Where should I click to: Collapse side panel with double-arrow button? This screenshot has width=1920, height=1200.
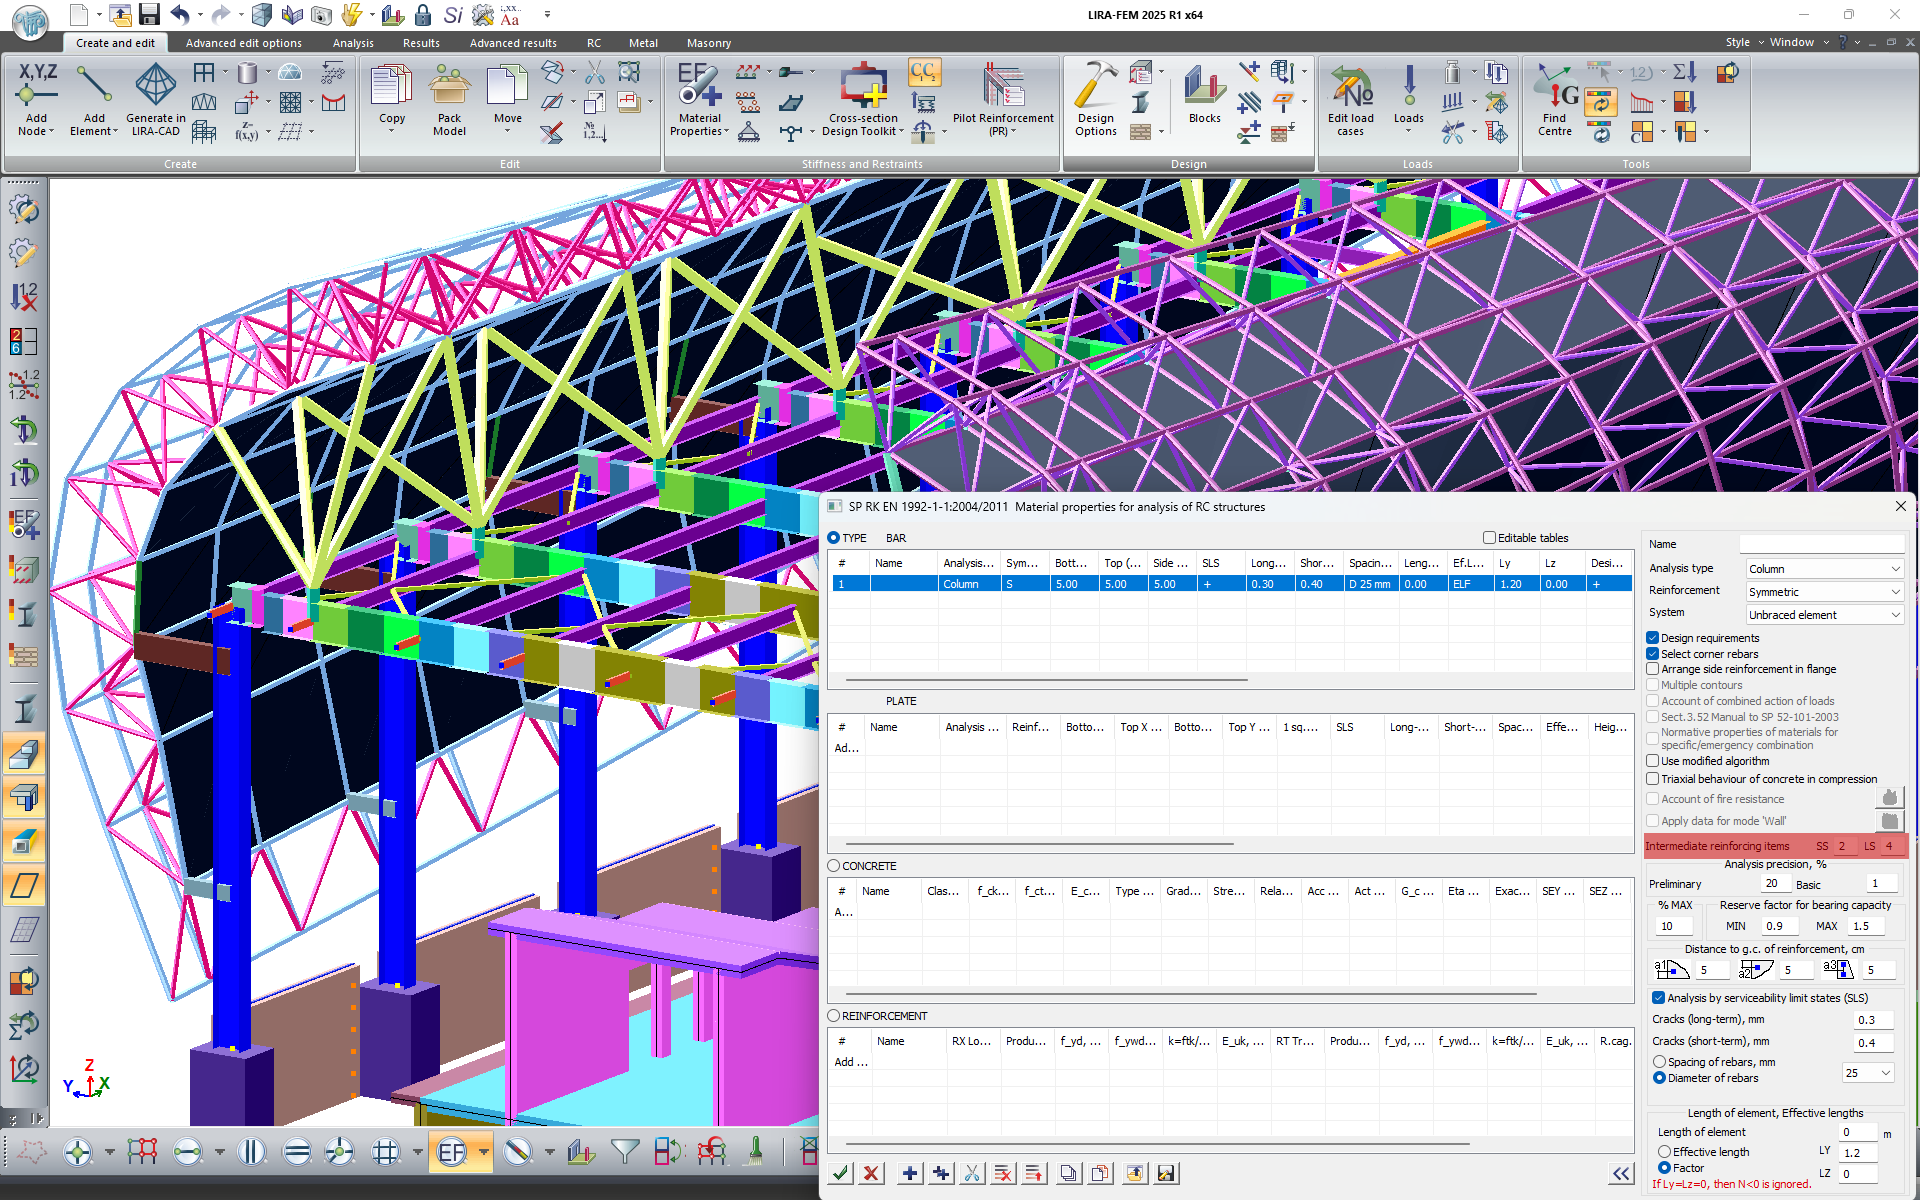1621,1173
